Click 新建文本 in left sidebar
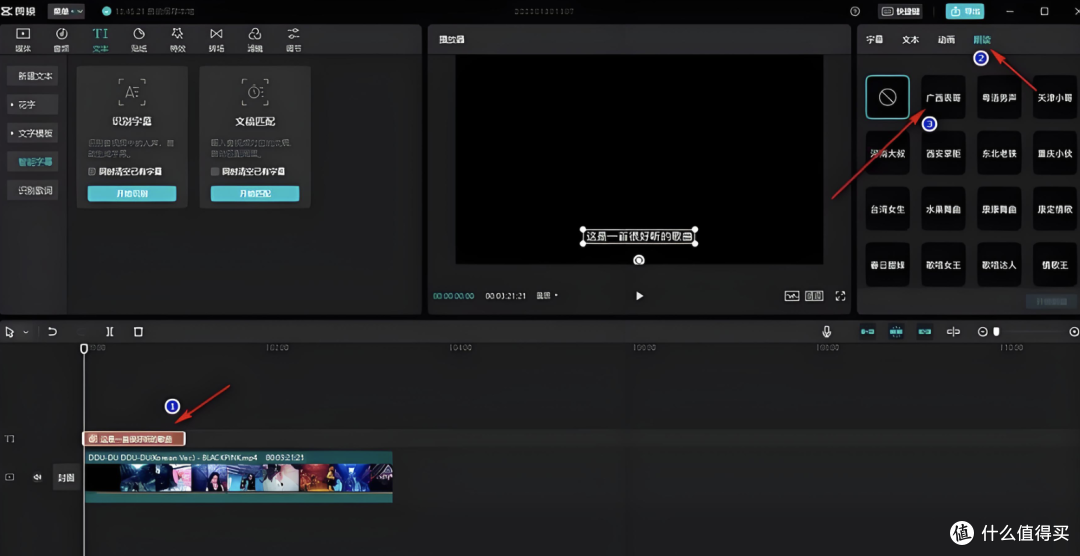Image resolution: width=1080 pixels, height=556 pixels. pos(32,76)
